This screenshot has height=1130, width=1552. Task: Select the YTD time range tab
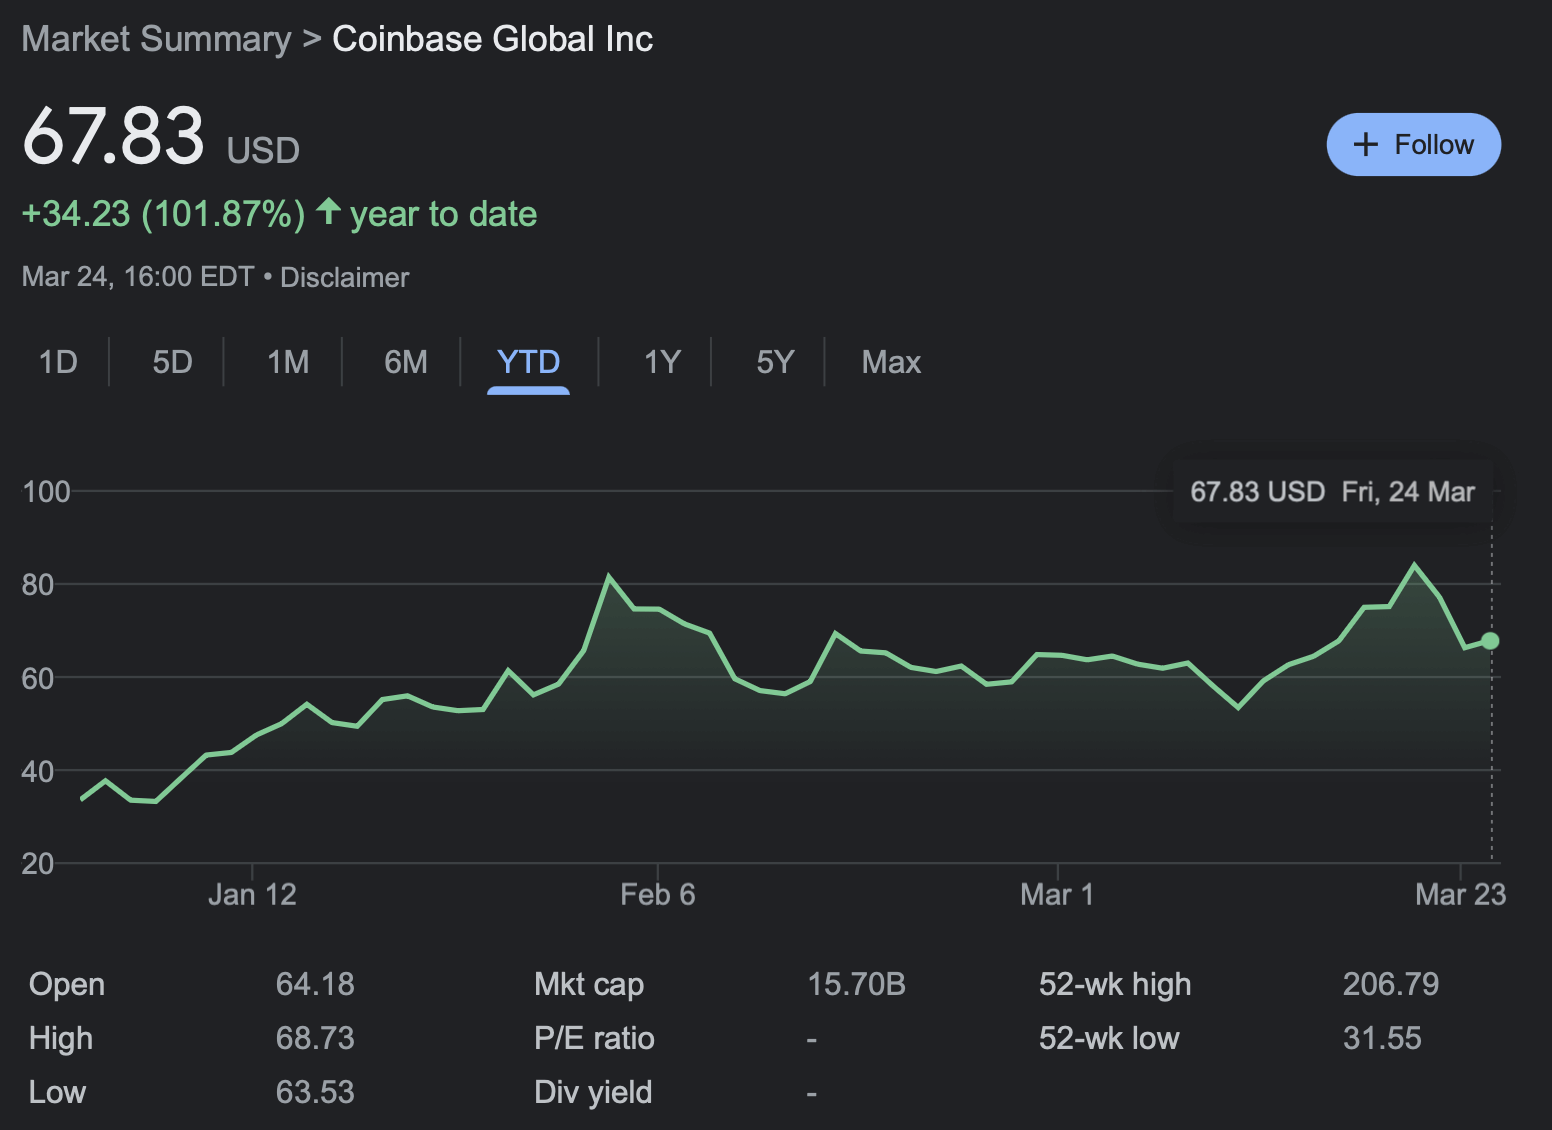[528, 362]
